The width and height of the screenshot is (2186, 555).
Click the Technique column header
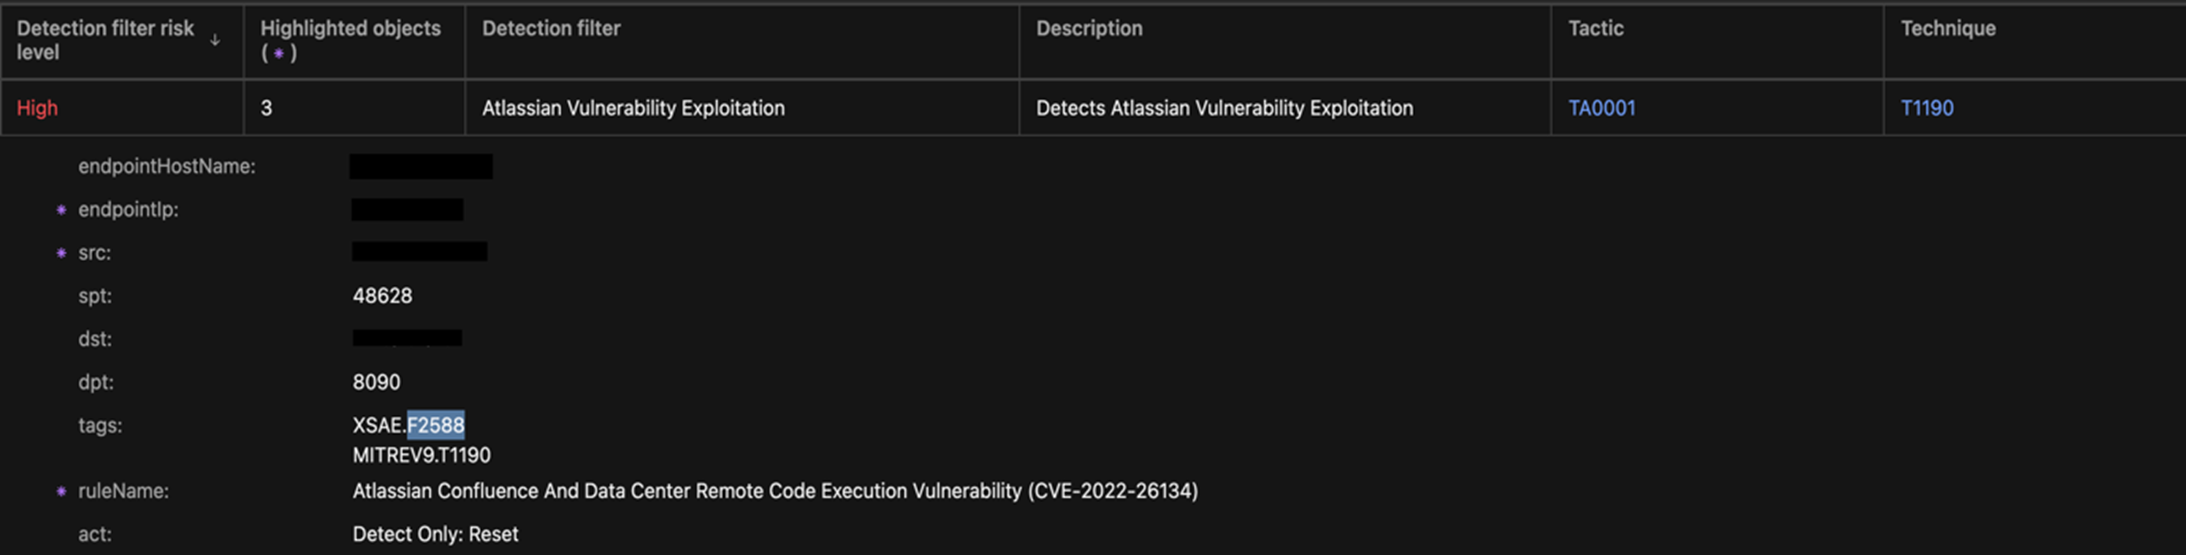(1947, 29)
